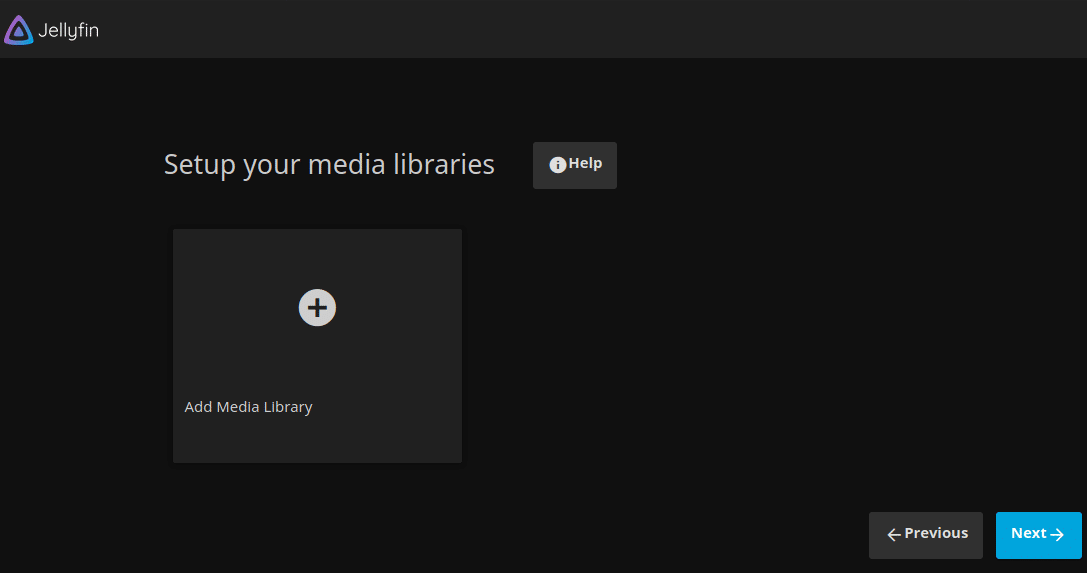This screenshot has width=1087, height=573.
Task: Click the Jellyfin triangle logo icon
Action: pos(19,30)
